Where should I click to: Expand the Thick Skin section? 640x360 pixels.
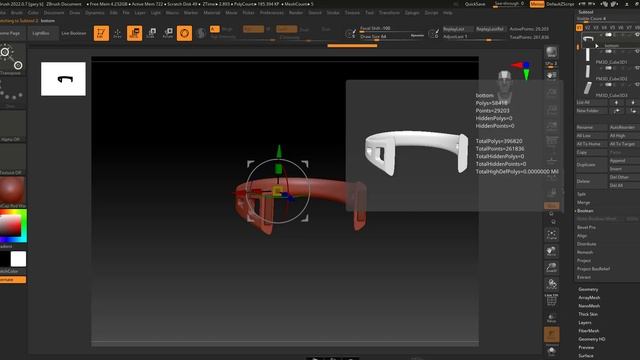pyautogui.click(x=588, y=314)
